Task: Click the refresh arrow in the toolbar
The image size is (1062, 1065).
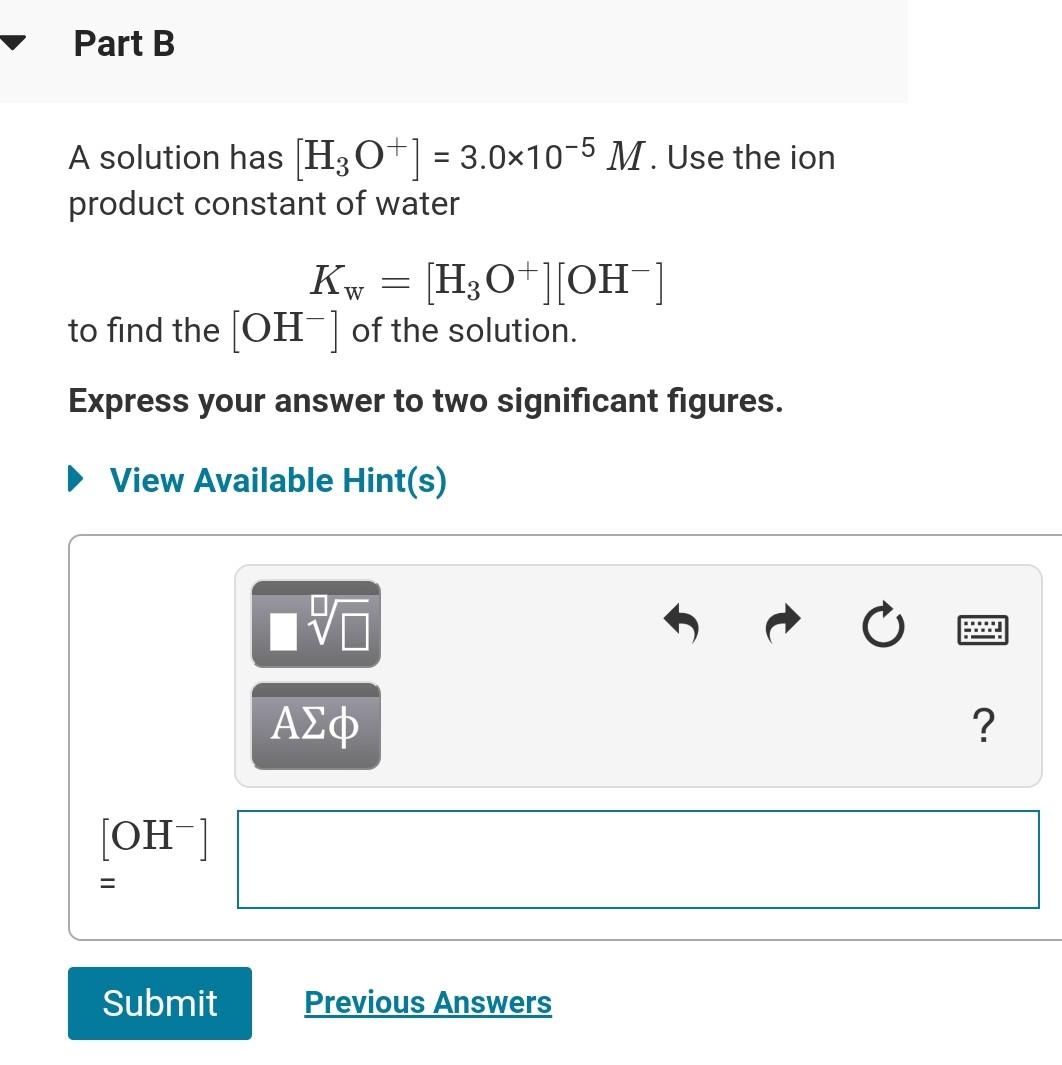Action: tap(884, 626)
